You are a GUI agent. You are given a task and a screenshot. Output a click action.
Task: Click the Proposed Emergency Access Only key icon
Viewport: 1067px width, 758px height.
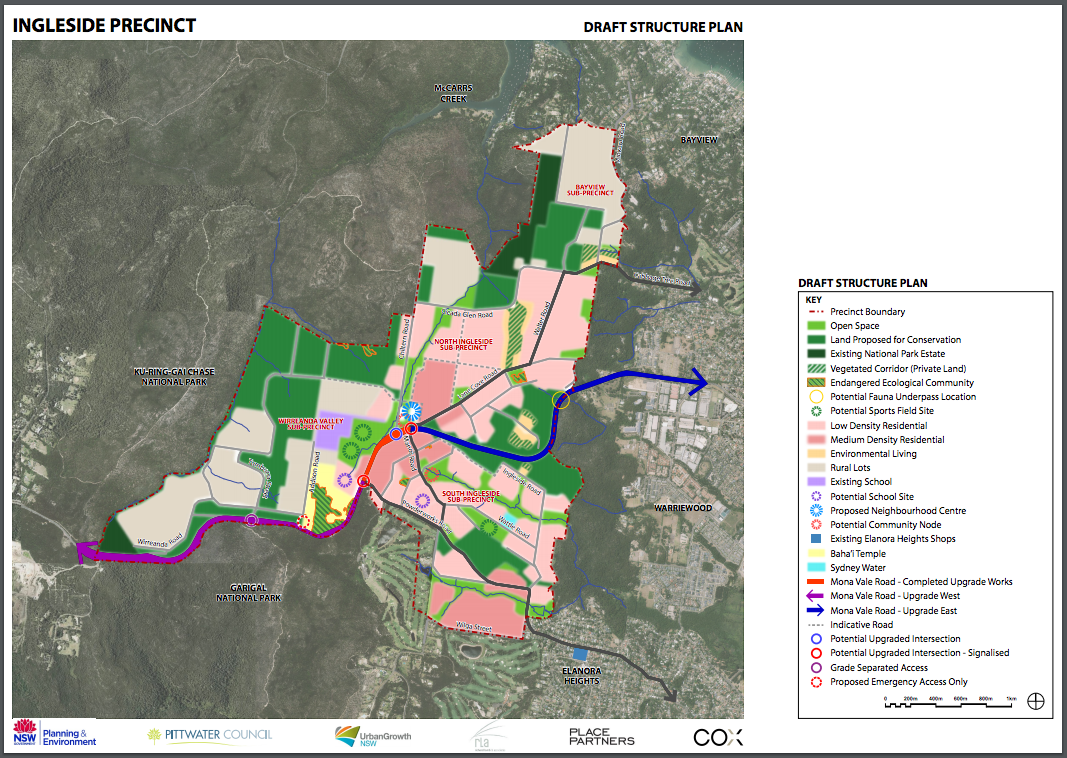click(x=816, y=682)
